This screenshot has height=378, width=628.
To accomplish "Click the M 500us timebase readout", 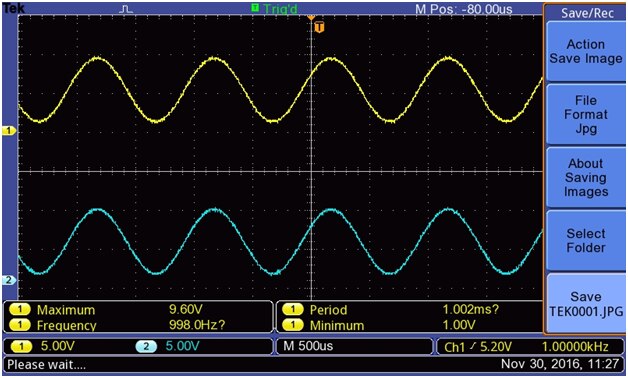I will point(308,346).
